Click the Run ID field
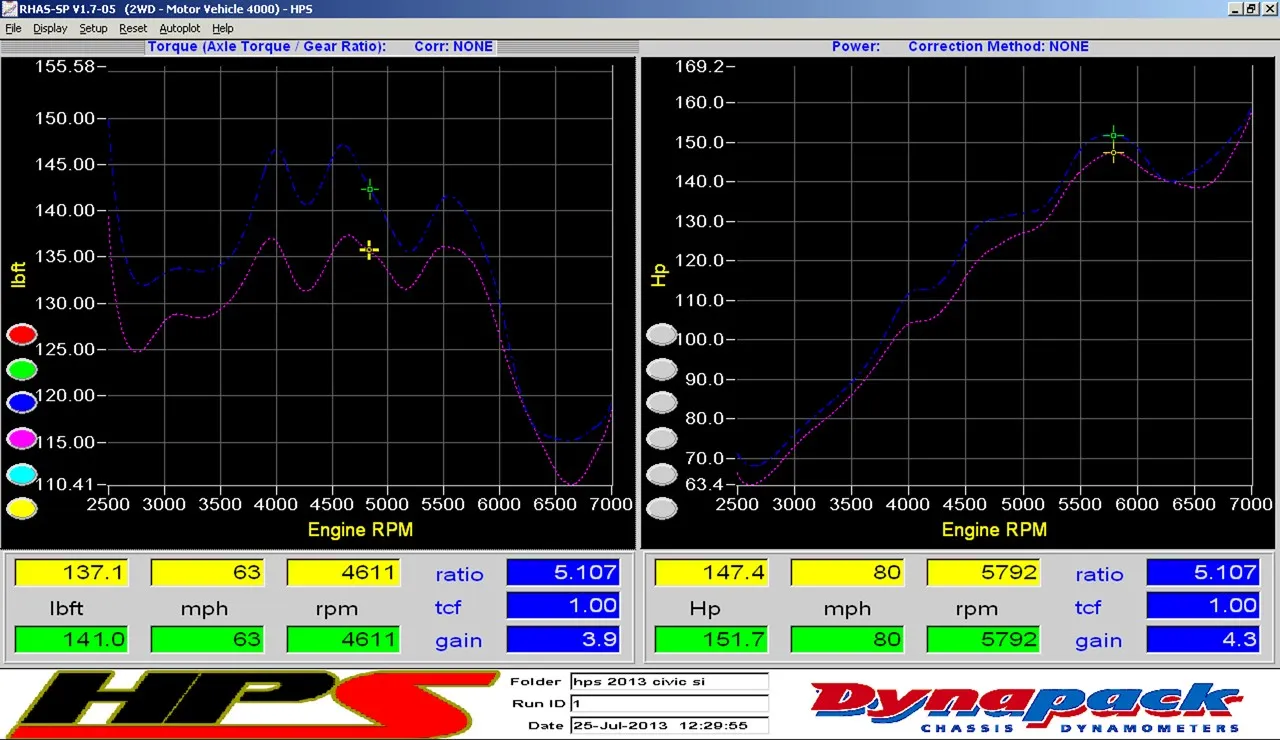 [x=669, y=704]
